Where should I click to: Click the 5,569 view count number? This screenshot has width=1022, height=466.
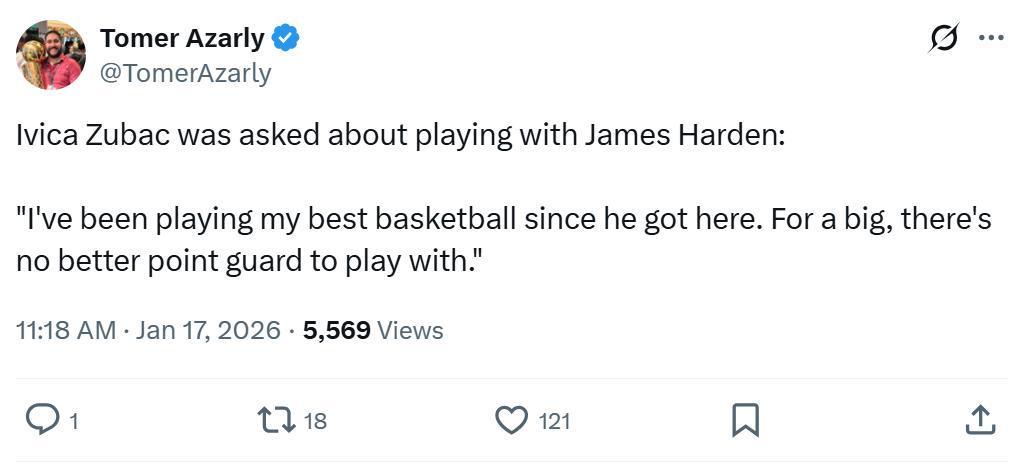tap(337, 330)
